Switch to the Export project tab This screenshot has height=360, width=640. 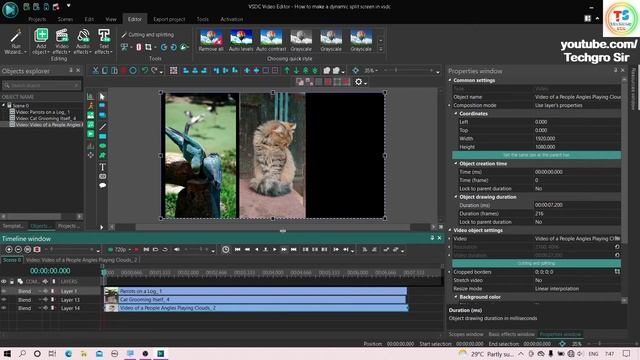tap(169, 19)
